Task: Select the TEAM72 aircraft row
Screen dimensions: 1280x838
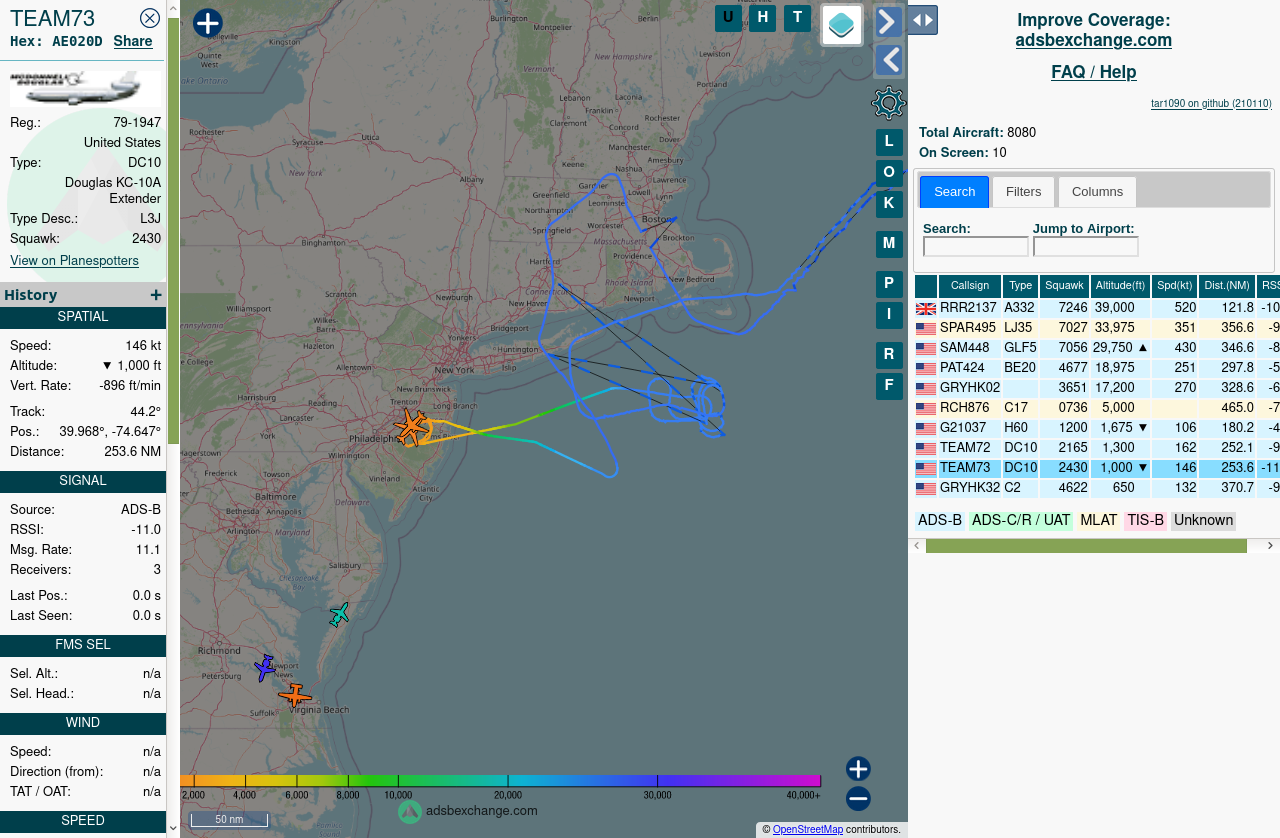Action: tap(1097, 448)
